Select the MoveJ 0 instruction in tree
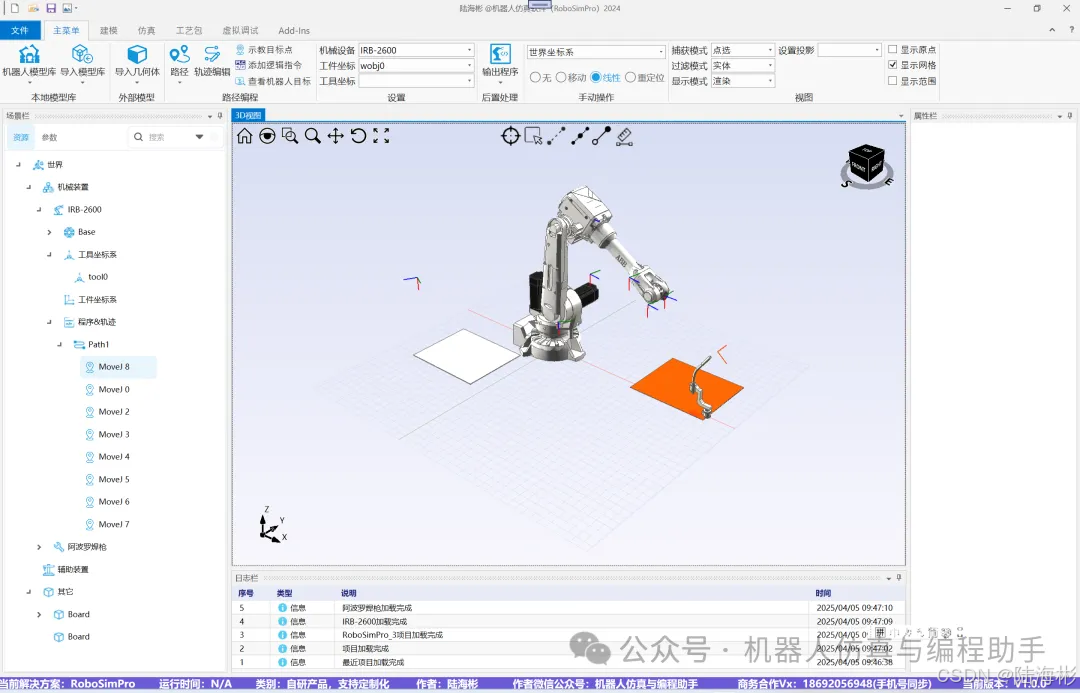The width and height of the screenshot is (1080, 693). coord(114,389)
